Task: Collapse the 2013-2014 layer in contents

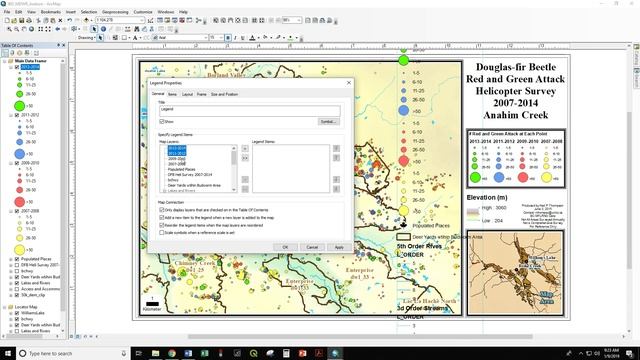Action: pyautogui.click(x=11, y=67)
